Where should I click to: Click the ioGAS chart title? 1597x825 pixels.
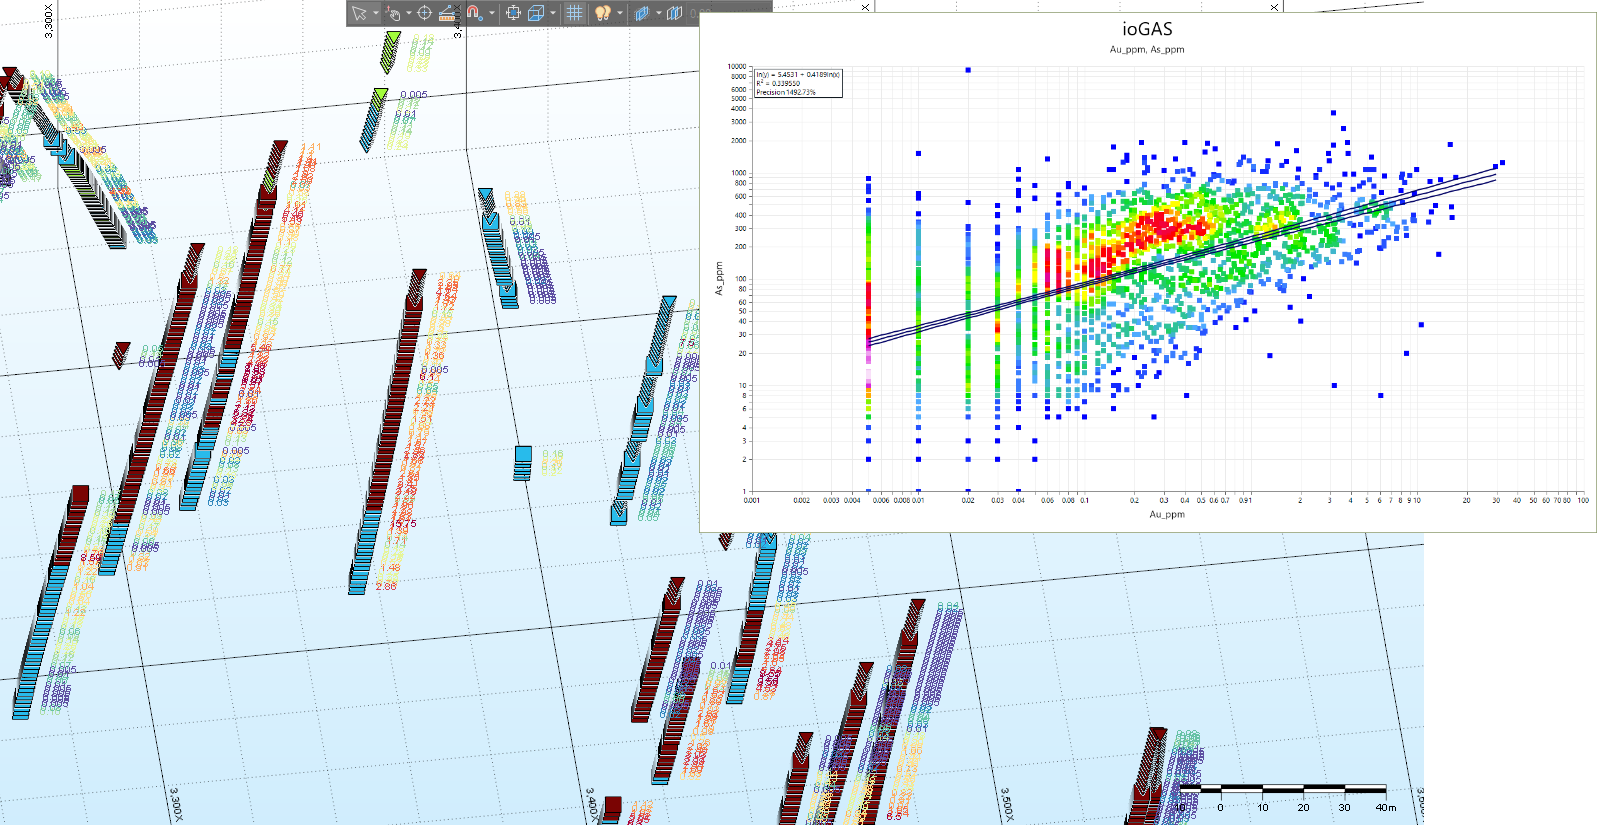[1146, 30]
